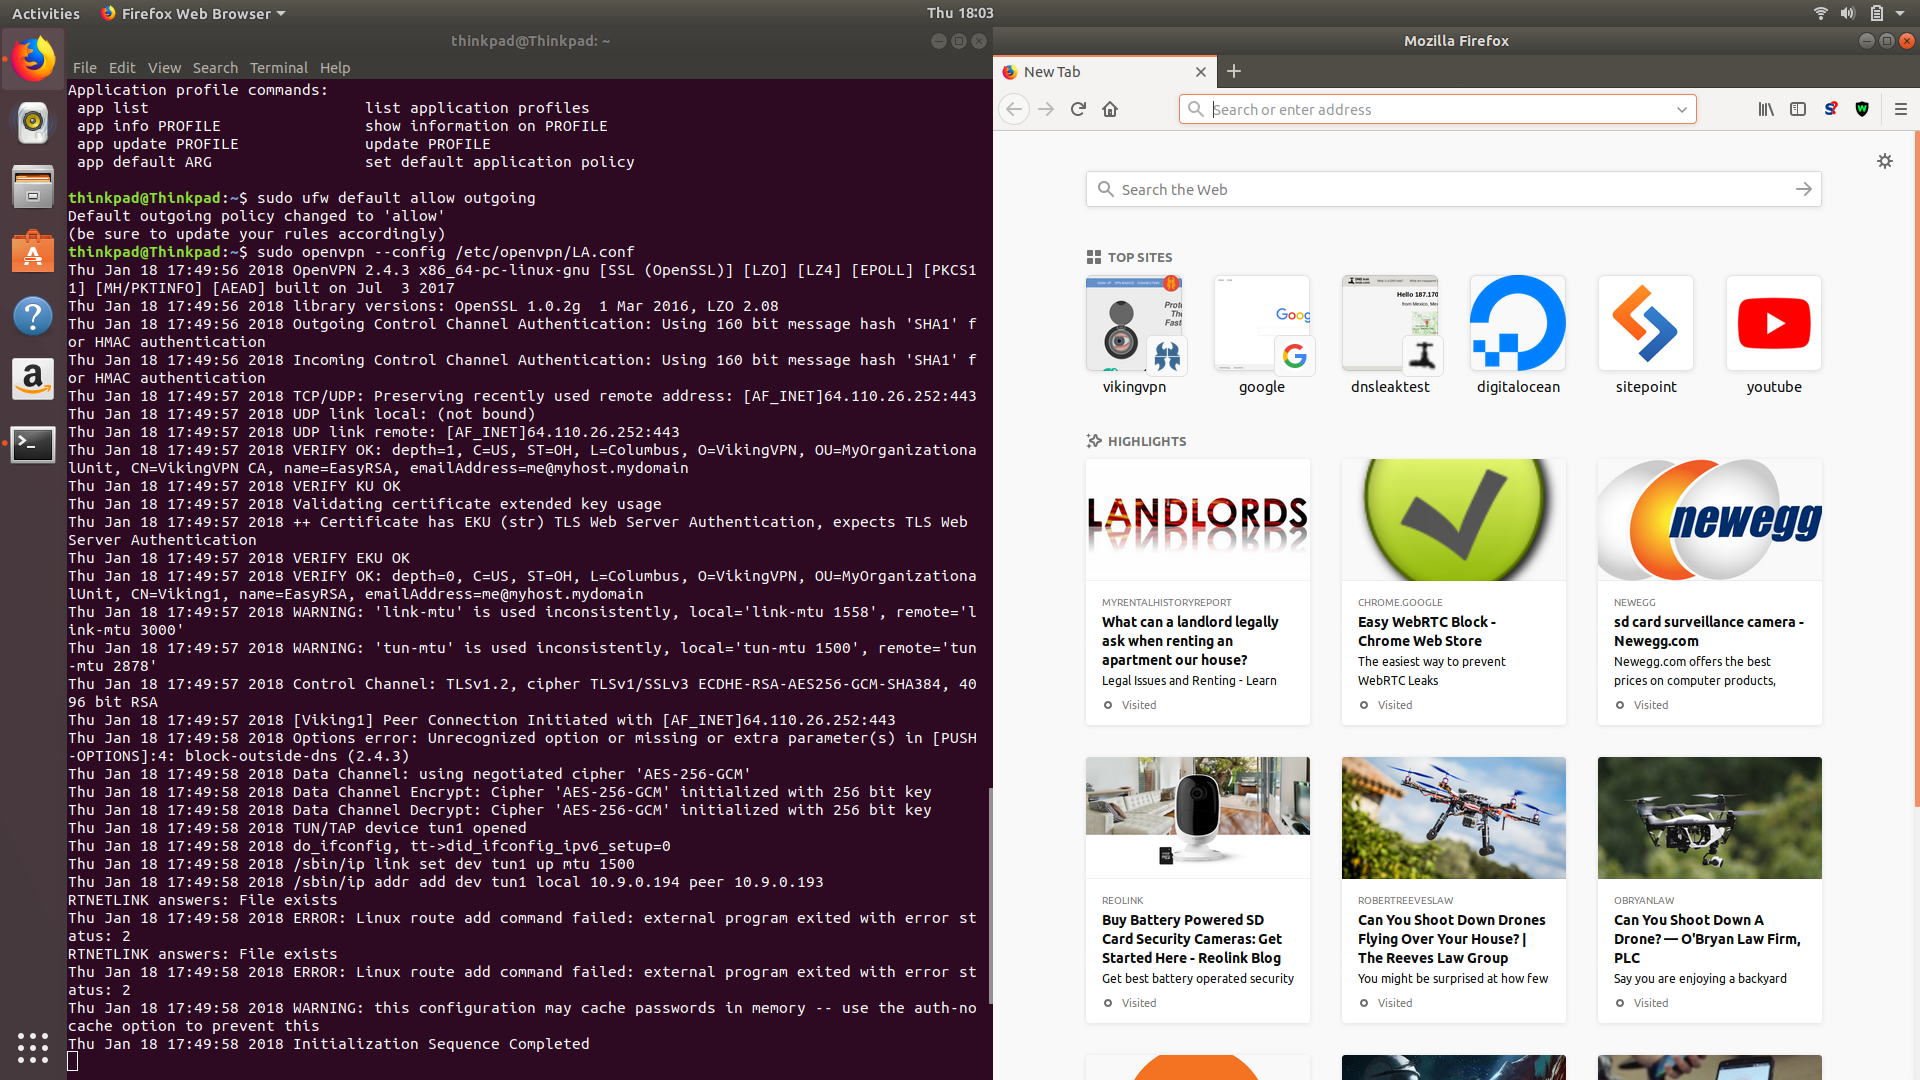Viewport: 1920px width, 1080px height.
Task: Show applications grid in the dock
Action: tap(33, 1047)
